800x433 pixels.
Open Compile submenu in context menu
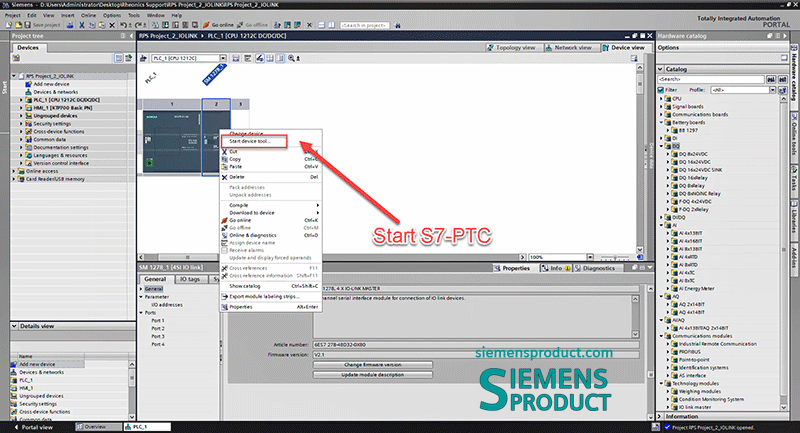[270, 205]
